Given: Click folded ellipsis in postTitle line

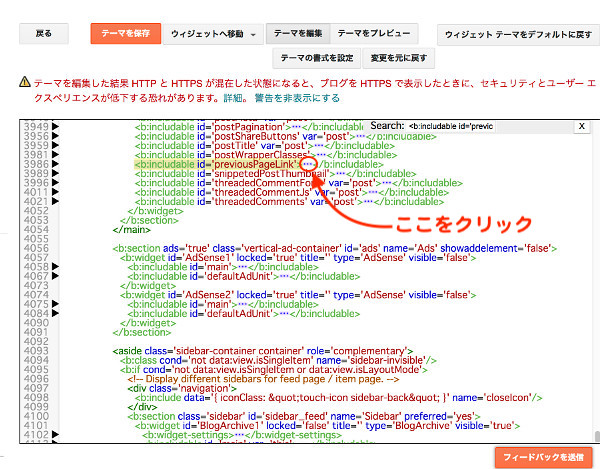Looking at the screenshot, I should pyautogui.click(x=319, y=146).
